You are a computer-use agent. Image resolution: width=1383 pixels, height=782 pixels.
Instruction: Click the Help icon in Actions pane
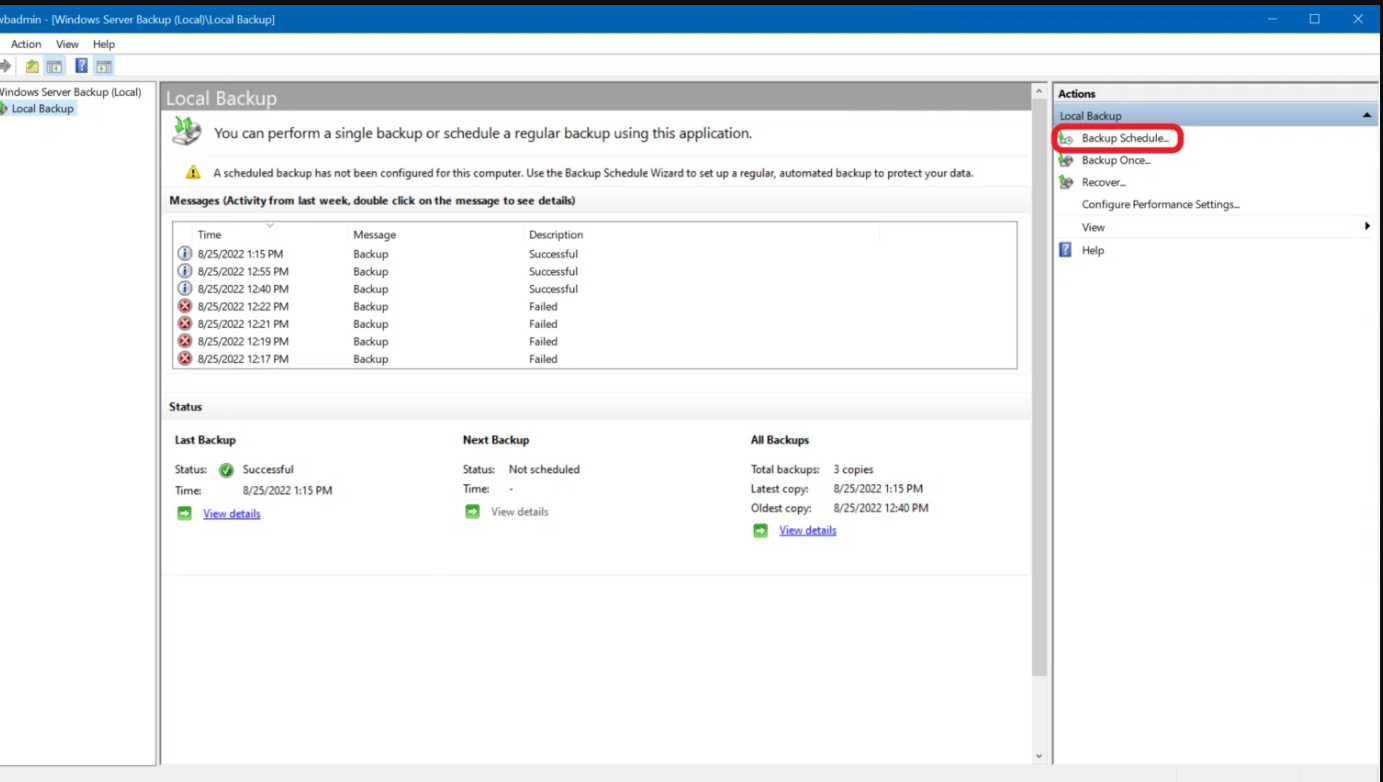click(x=1066, y=250)
